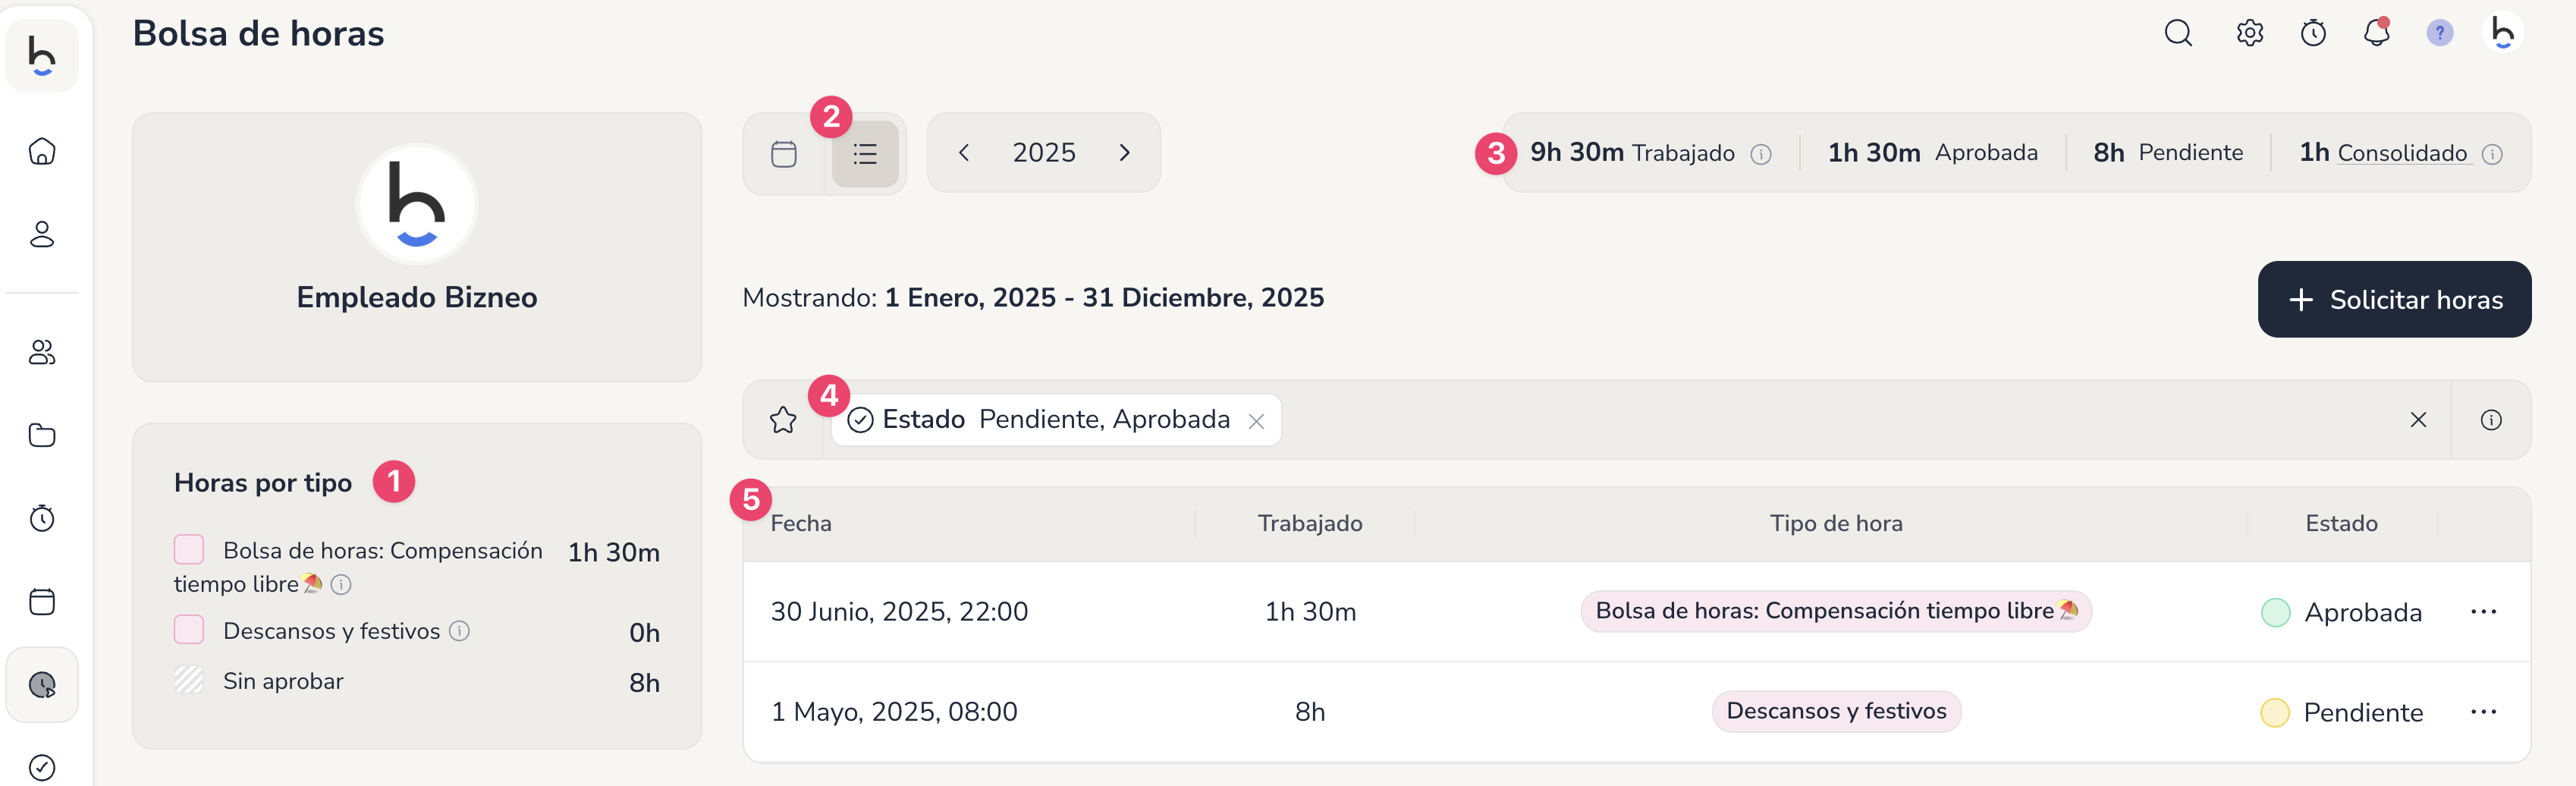This screenshot has height=786, width=2576.
Task: Open the Consolidado hours link
Action: pos(2401,153)
